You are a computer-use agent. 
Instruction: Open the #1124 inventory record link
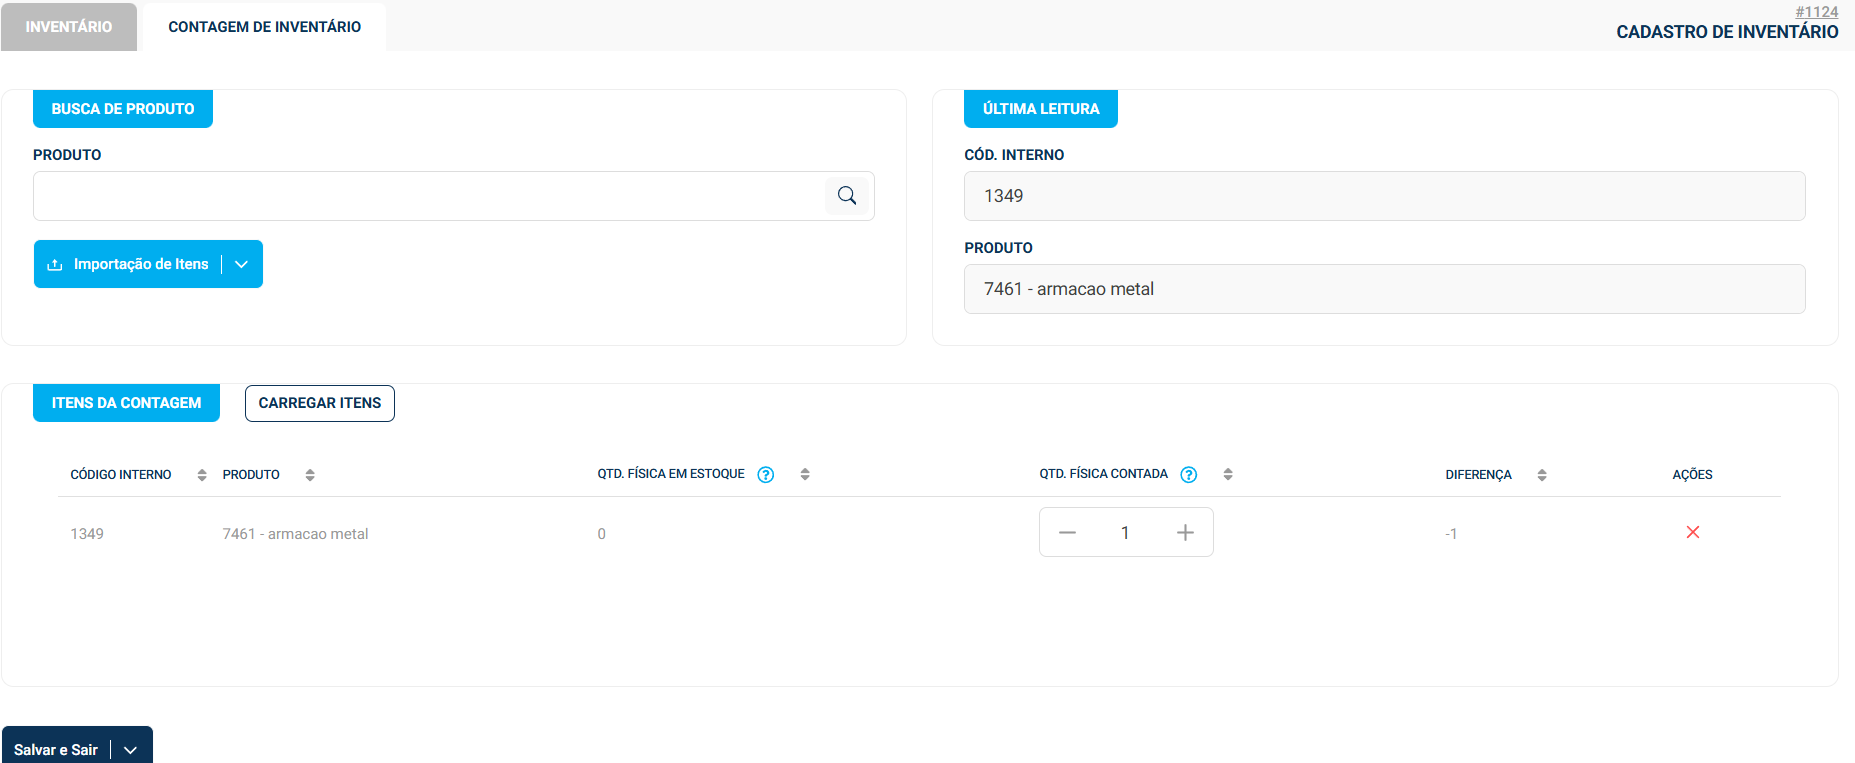[x=1816, y=12]
